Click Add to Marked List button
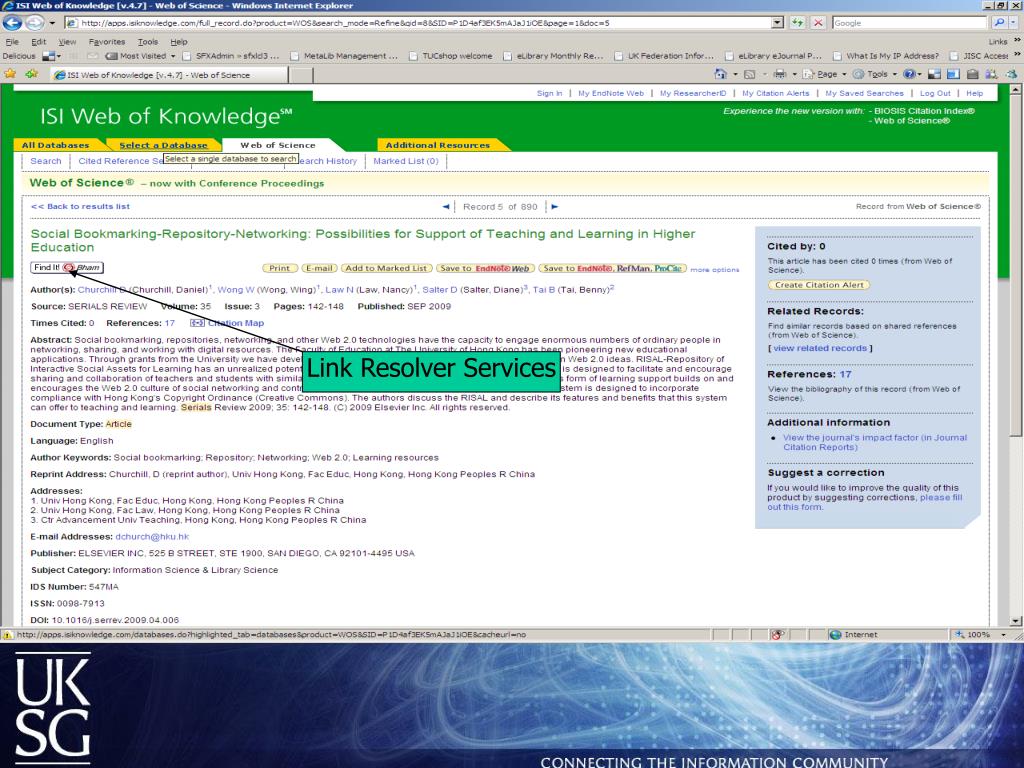The width and height of the screenshot is (1024, 768). point(386,268)
